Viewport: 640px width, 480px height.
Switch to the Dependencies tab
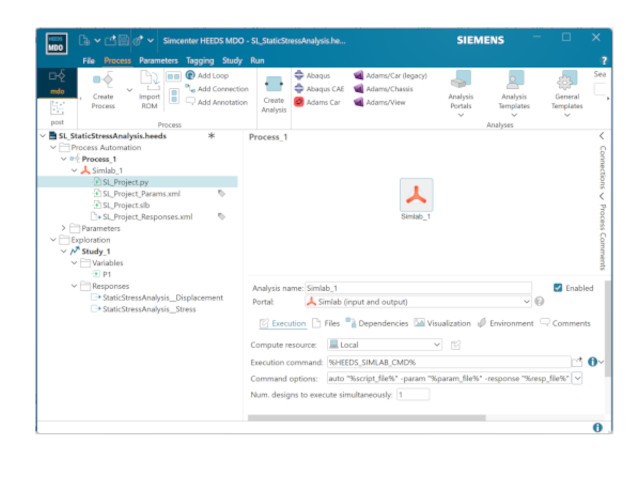click(377, 323)
